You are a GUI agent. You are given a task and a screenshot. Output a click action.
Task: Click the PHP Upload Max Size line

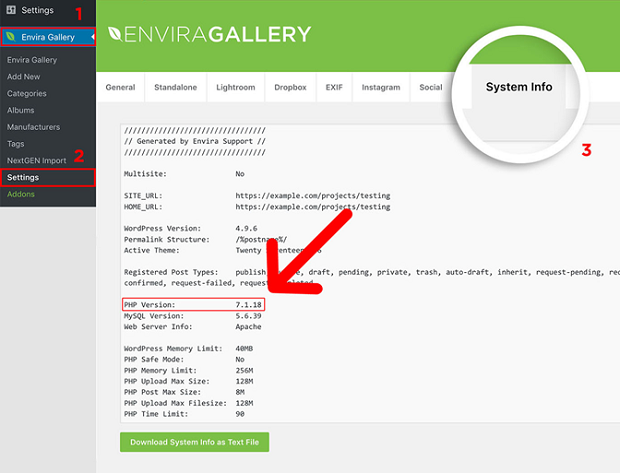[188, 381]
